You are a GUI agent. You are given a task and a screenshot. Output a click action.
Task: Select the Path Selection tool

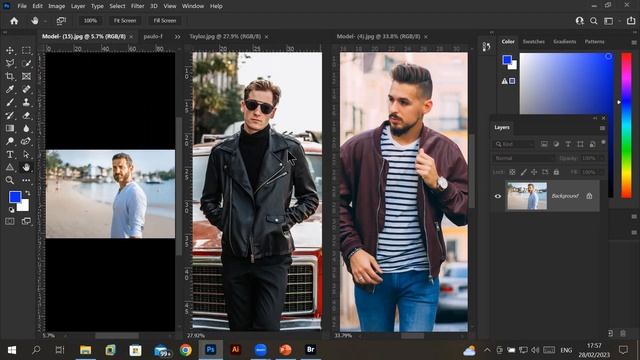point(26,154)
